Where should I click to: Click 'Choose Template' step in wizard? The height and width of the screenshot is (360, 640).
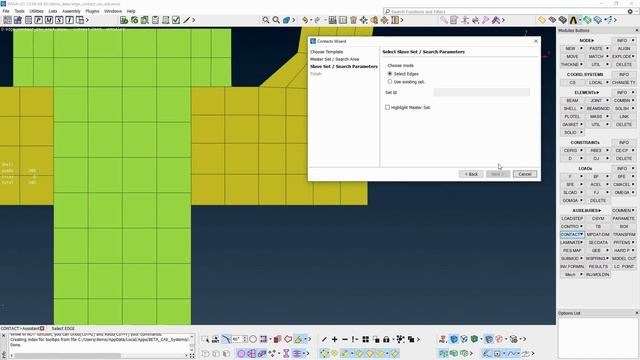tap(327, 52)
